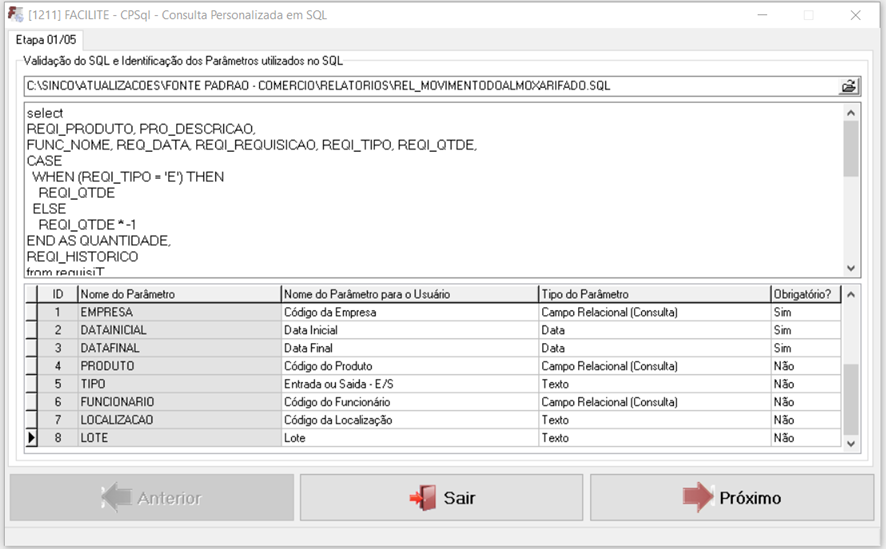
Task: Click the SQL file path field
Action: 432,86
